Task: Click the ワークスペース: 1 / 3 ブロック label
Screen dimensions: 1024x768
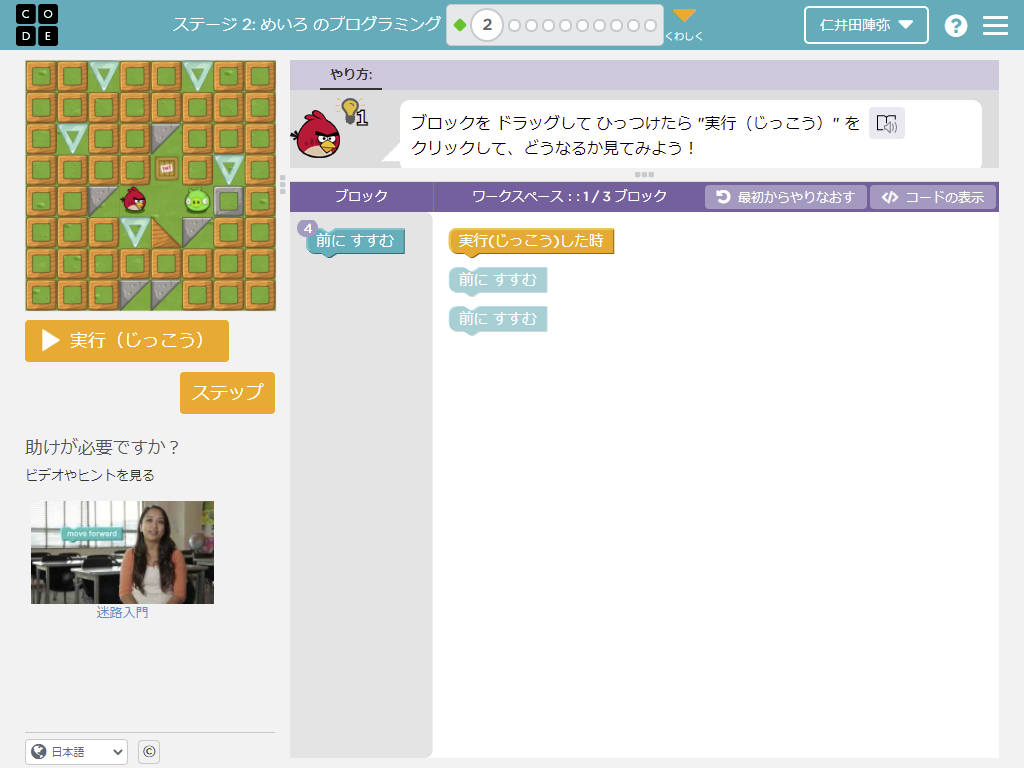Action: [x=569, y=197]
